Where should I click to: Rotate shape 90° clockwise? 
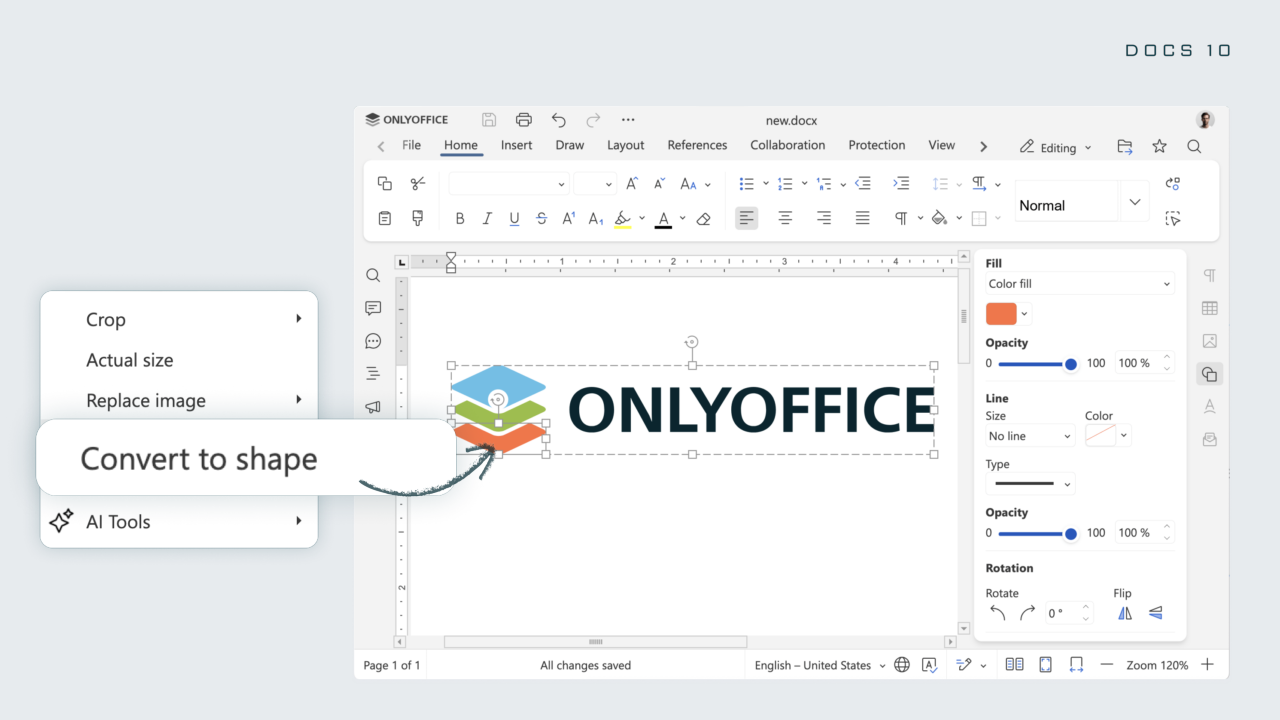(x=1027, y=613)
